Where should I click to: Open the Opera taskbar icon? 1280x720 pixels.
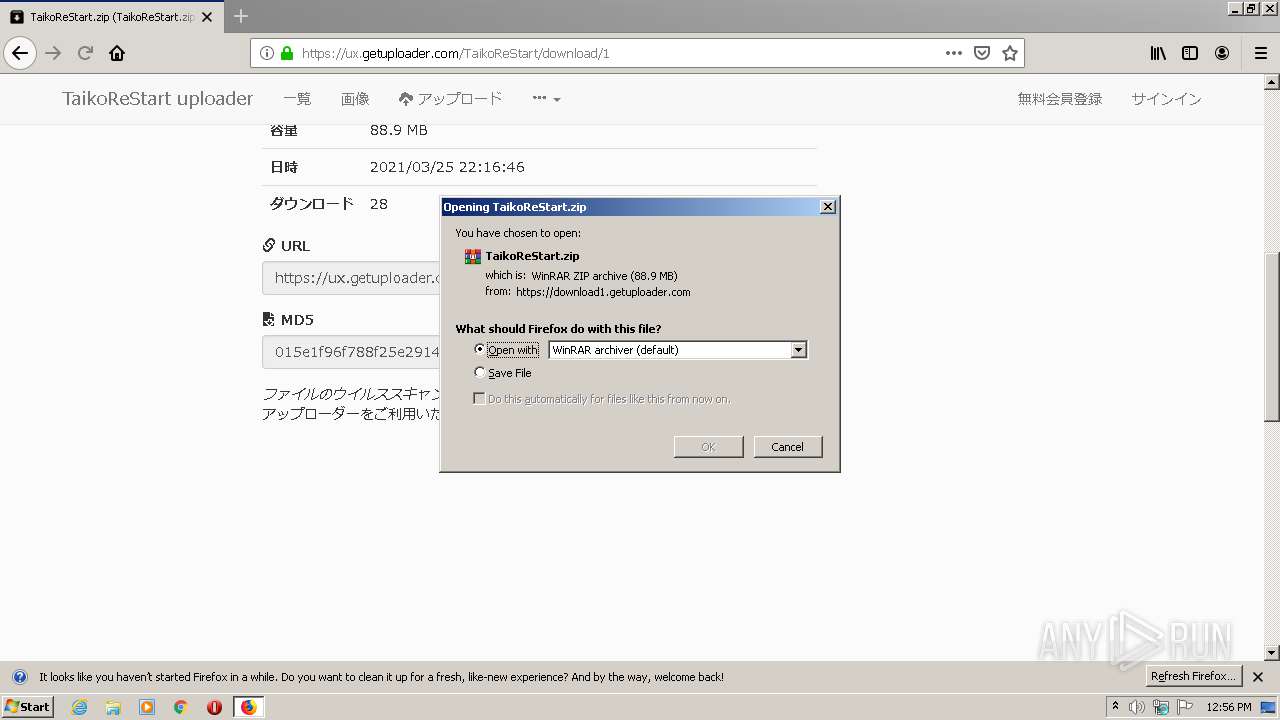(214, 707)
